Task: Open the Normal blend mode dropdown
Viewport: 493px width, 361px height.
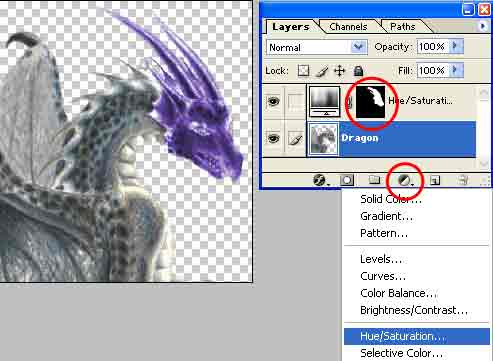Action: pos(317,47)
